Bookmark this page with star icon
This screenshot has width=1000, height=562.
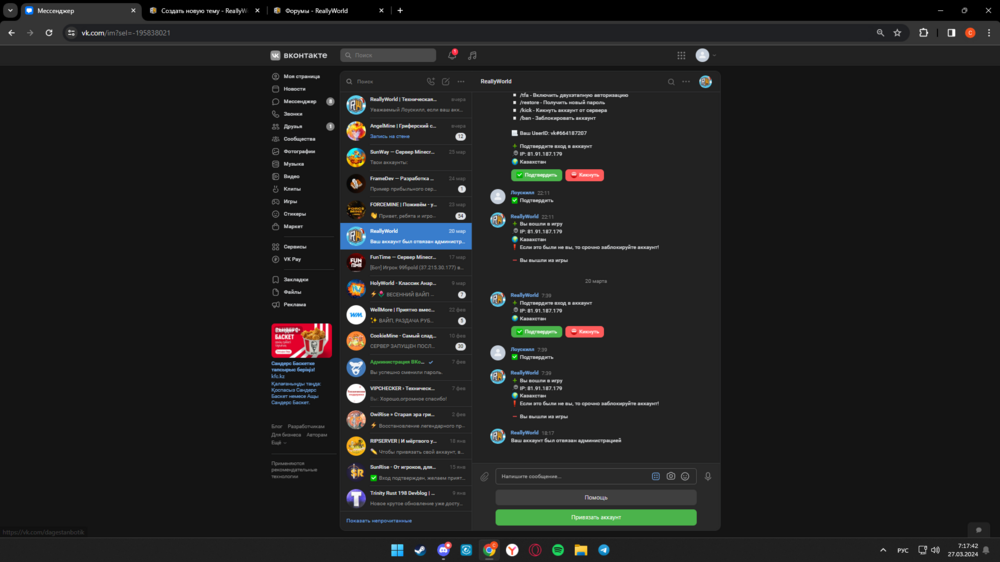tap(897, 33)
